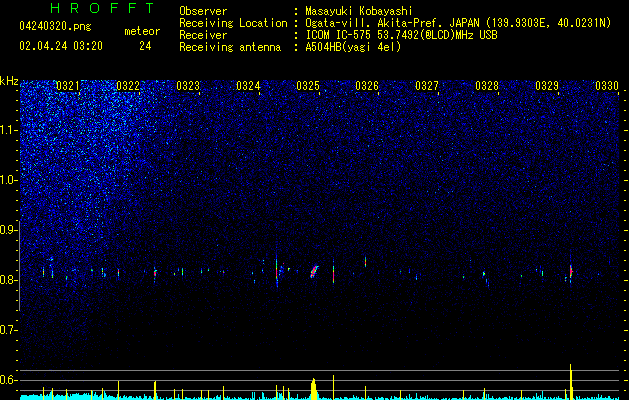Click the tallest yellow spike after 0329
The height and width of the screenshot is (400, 629).
pos(570,382)
